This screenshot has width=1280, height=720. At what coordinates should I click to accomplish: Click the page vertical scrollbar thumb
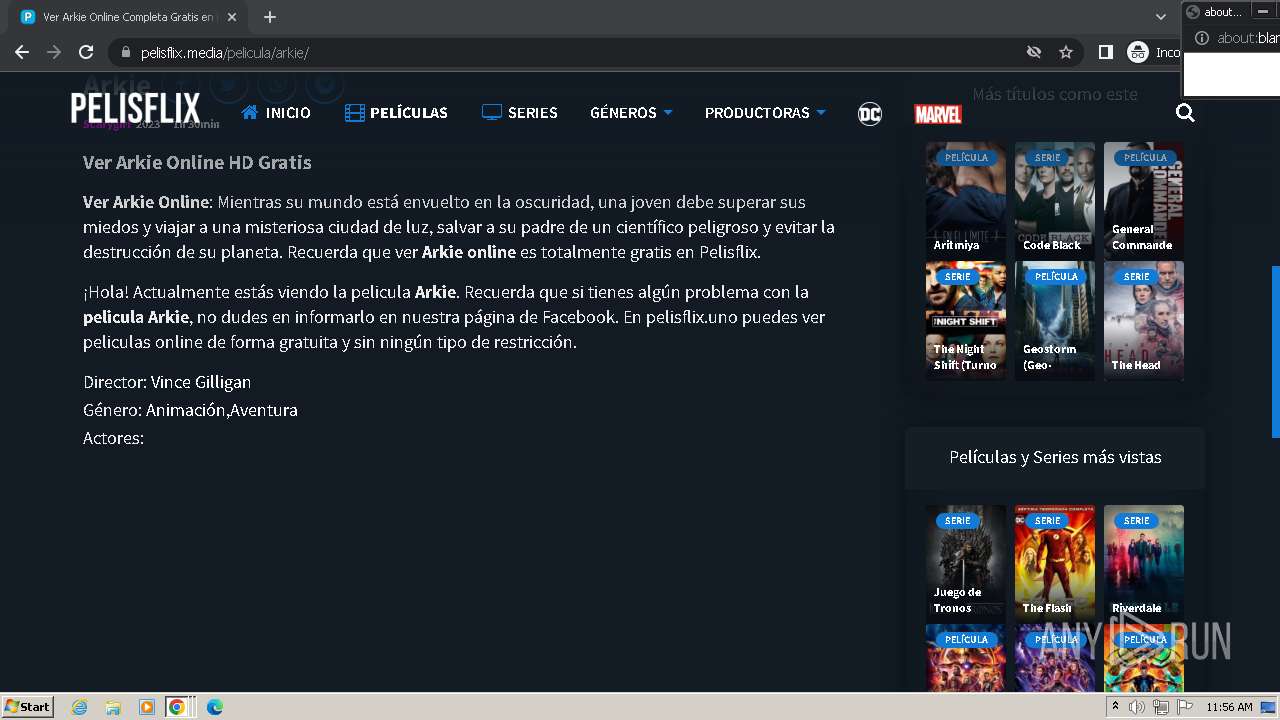click(x=1275, y=352)
